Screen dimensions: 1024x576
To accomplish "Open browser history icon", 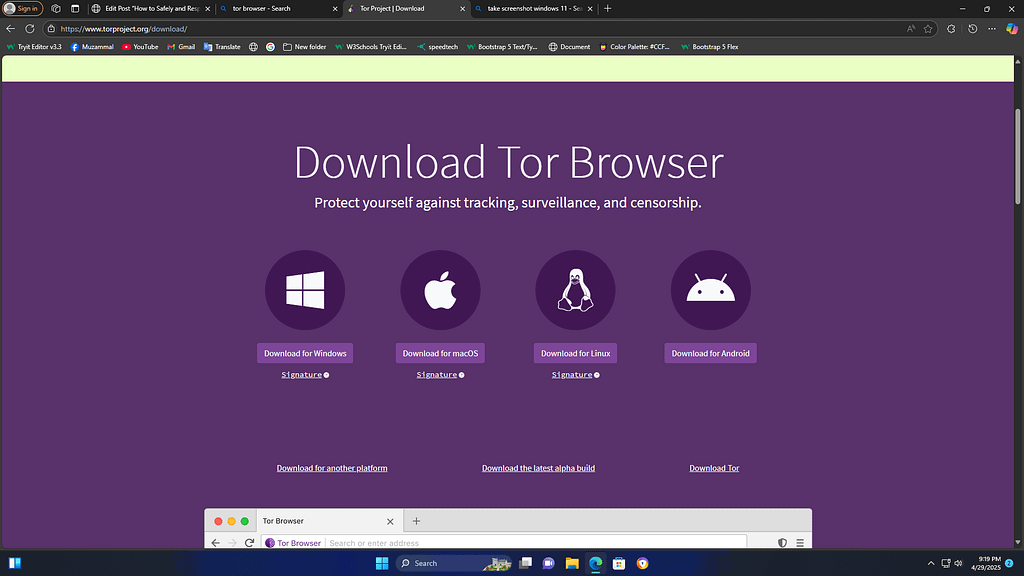I will [x=972, y=29].
